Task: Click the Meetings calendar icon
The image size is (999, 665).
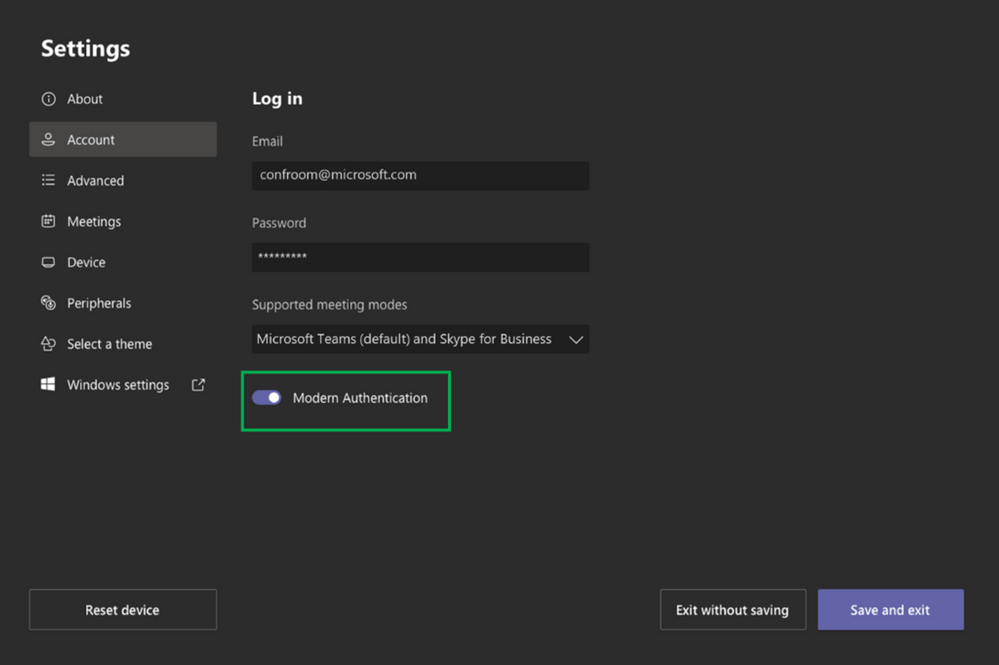Action: pyautogui.click(x=48, y=222)
